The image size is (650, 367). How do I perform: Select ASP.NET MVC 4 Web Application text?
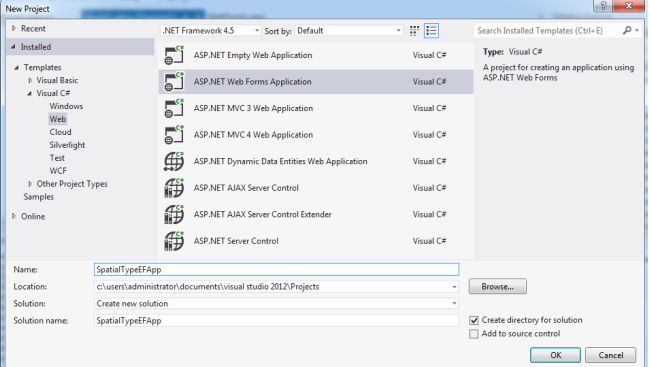click(x=253, y=135)
